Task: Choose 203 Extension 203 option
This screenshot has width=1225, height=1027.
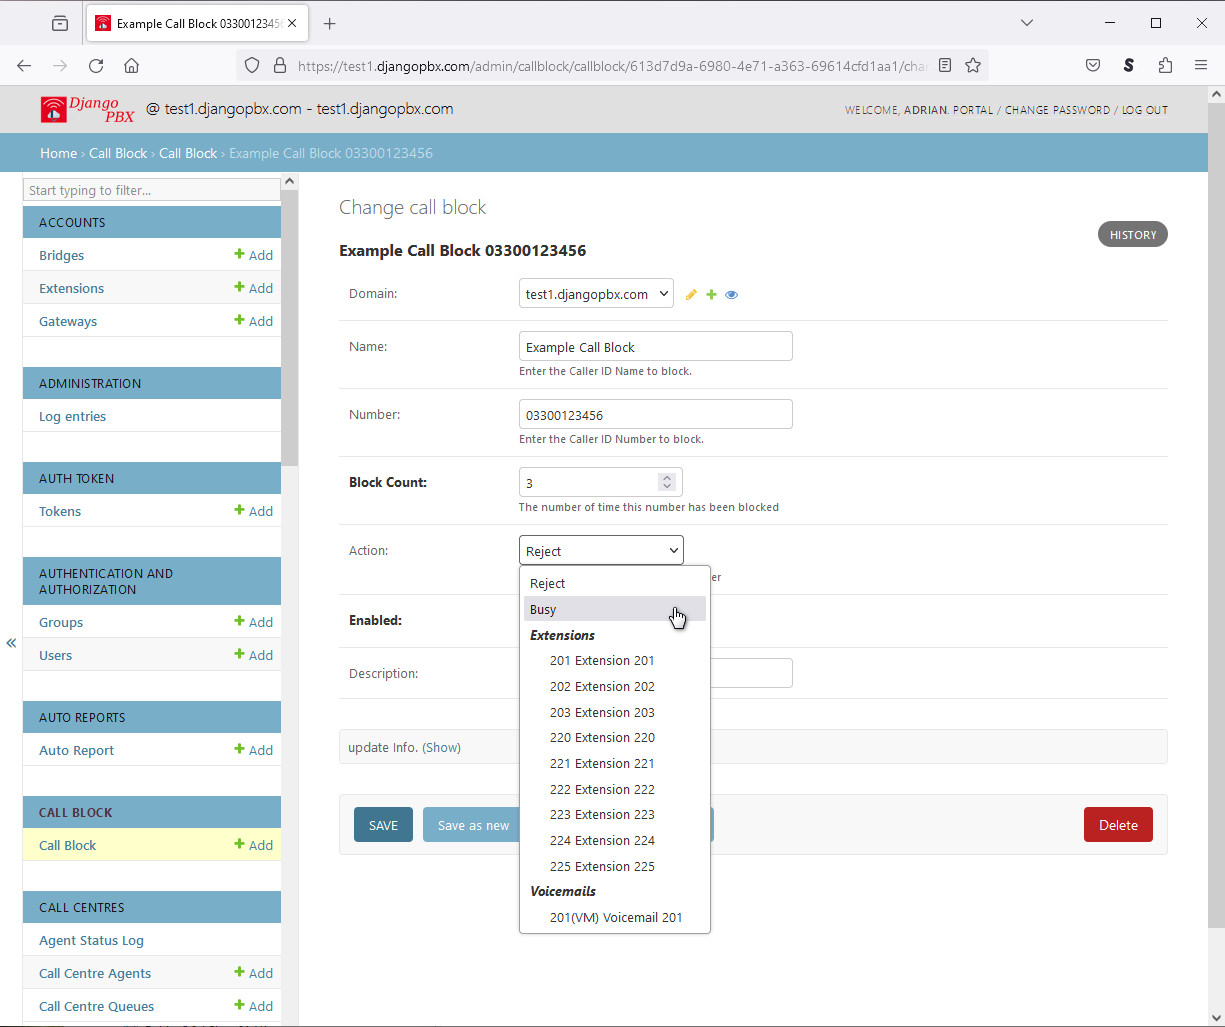Action: (602, 712)
